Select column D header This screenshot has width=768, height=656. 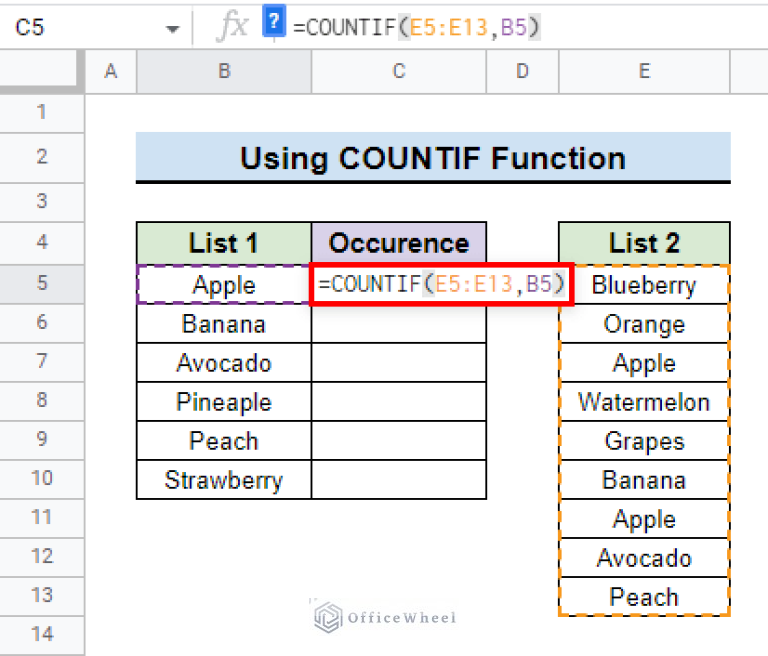(x=522, y=72)
